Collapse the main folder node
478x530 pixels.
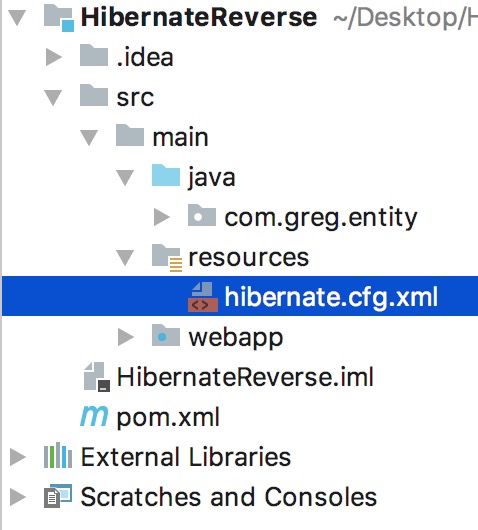point(89,138)
